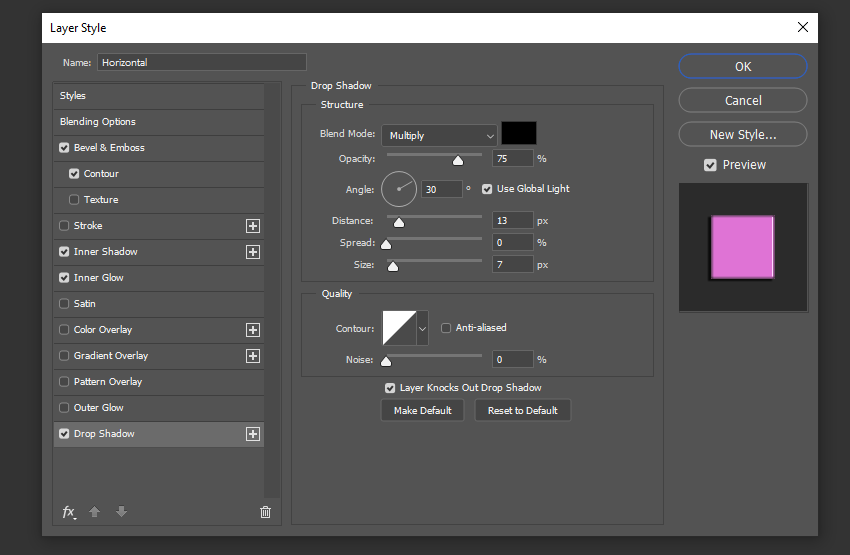The width and height of the screenshot is (850, 555).
Task: Open Inner Shadow settings
Action: tap(106, 251)
